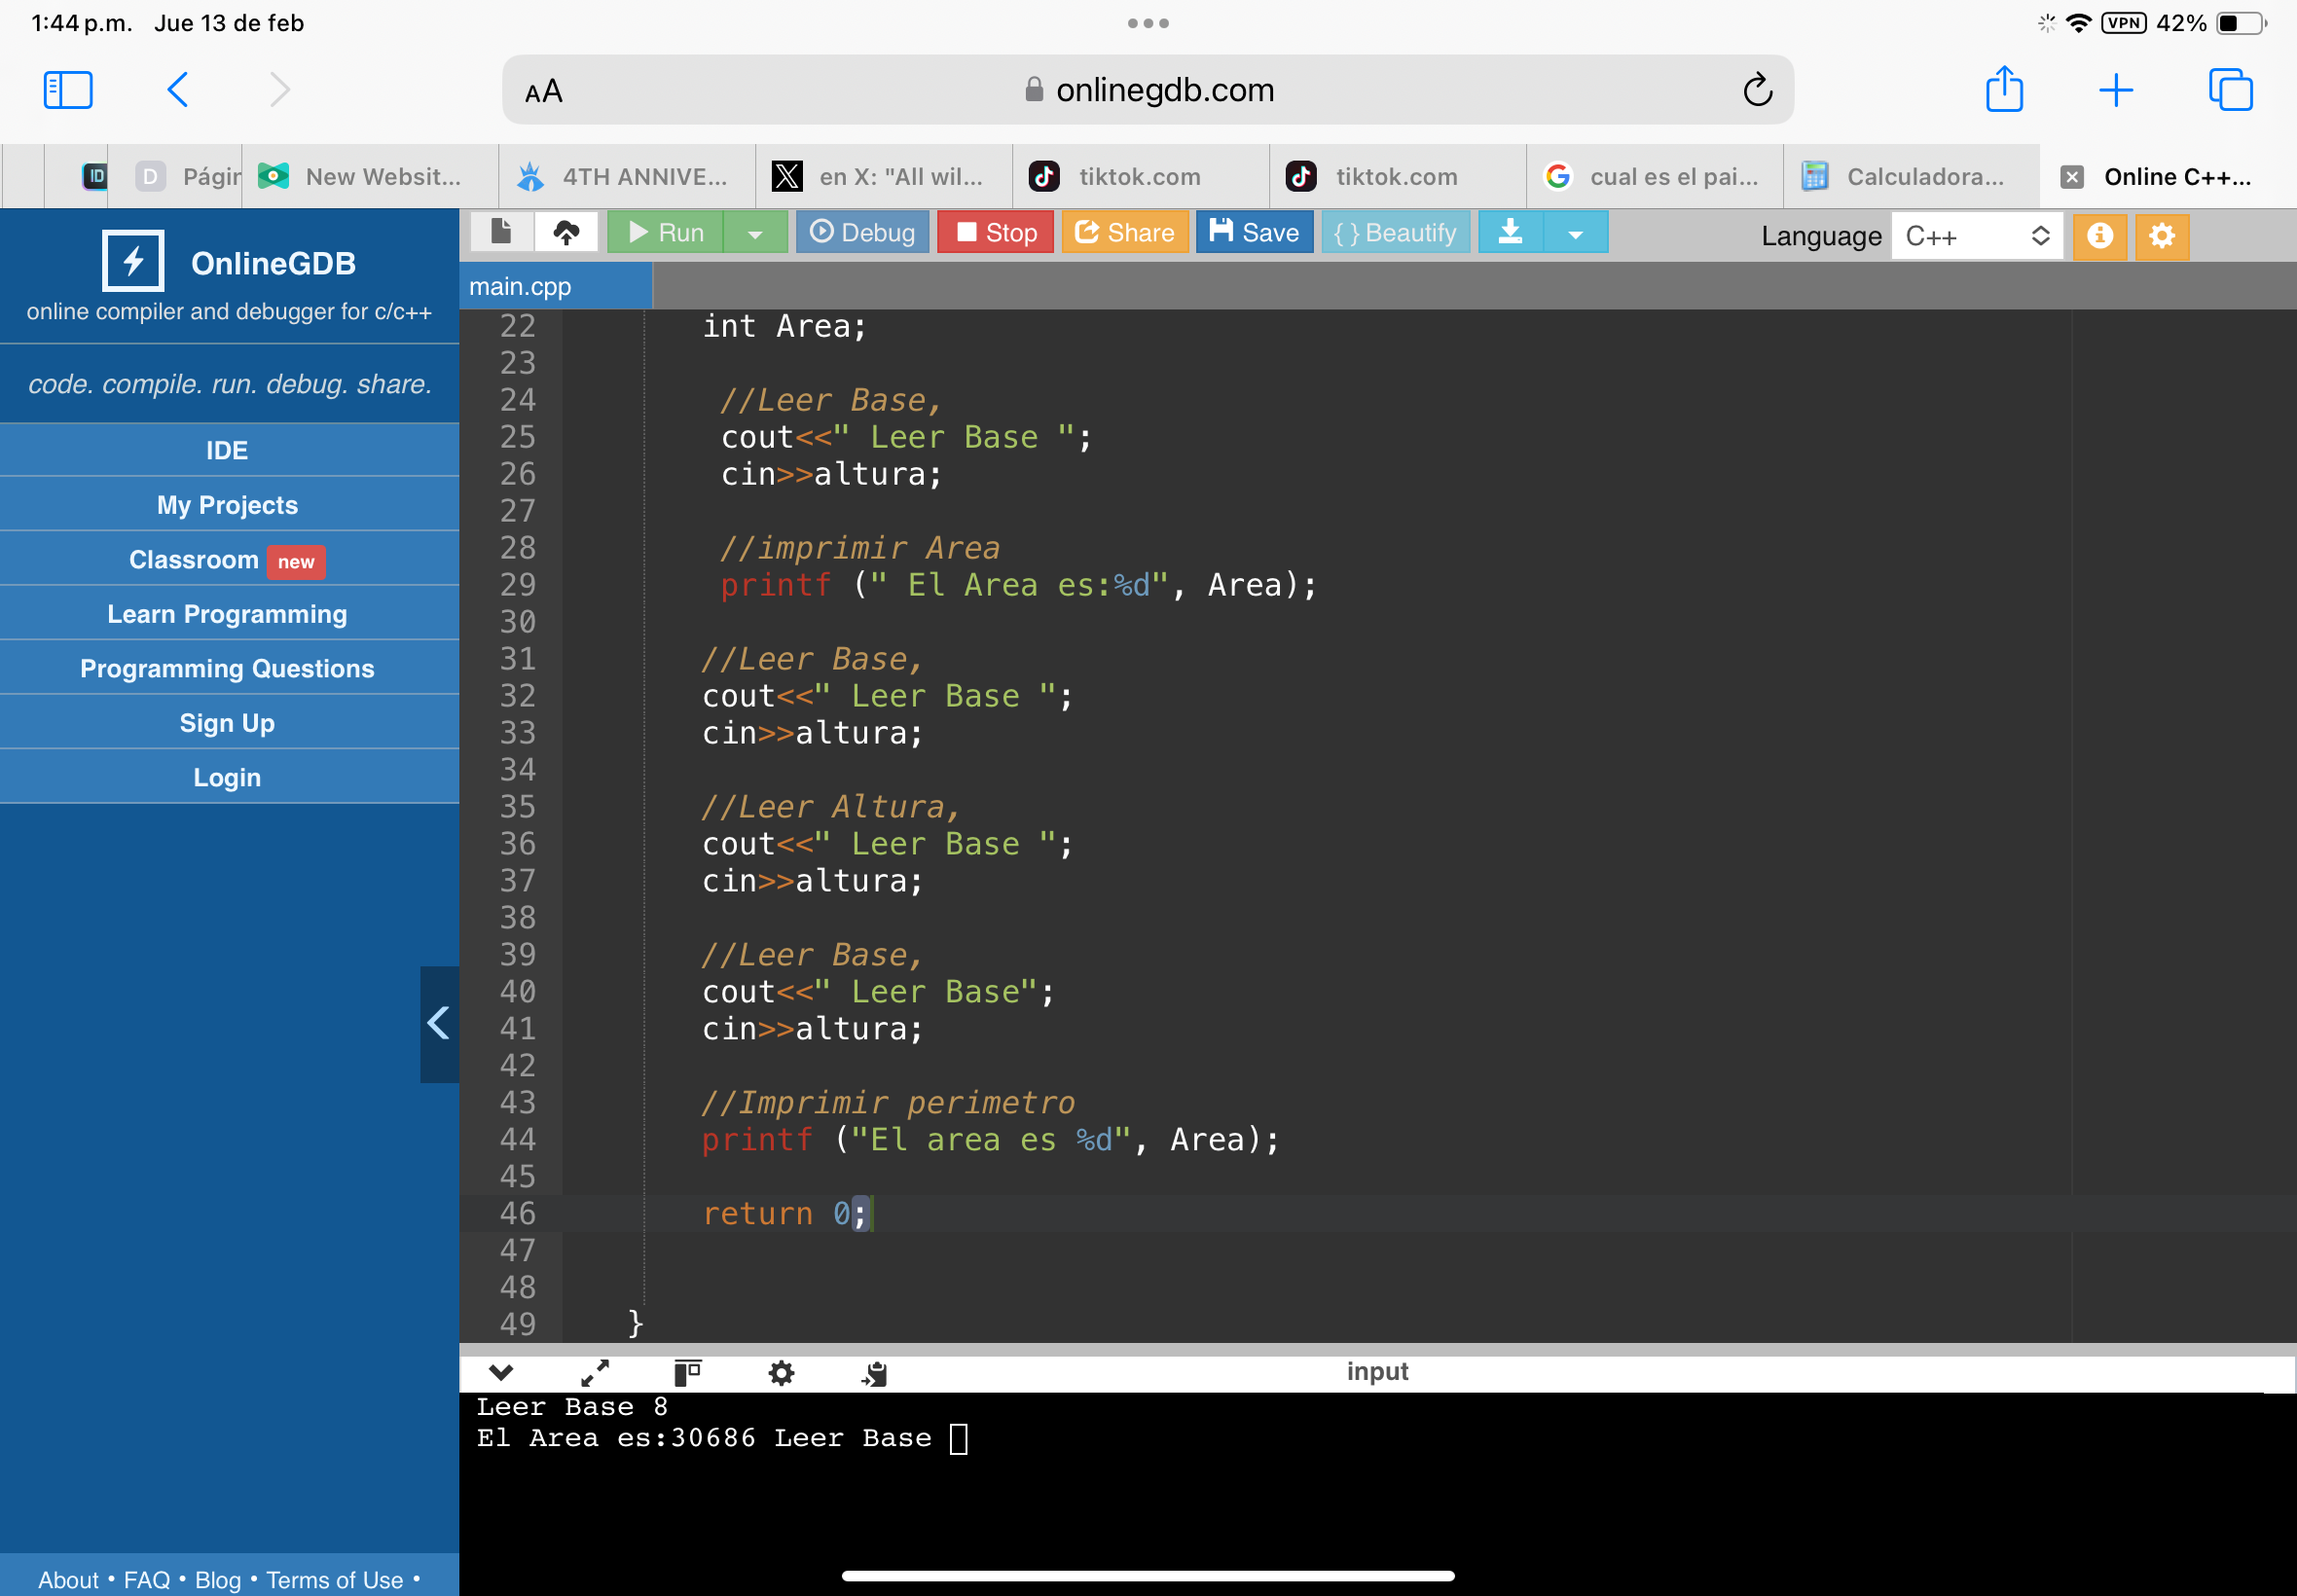This screenshot has height=1596, width=2297.
Task: Open My Projects in sidebar menu
Action: coord(227,505)
